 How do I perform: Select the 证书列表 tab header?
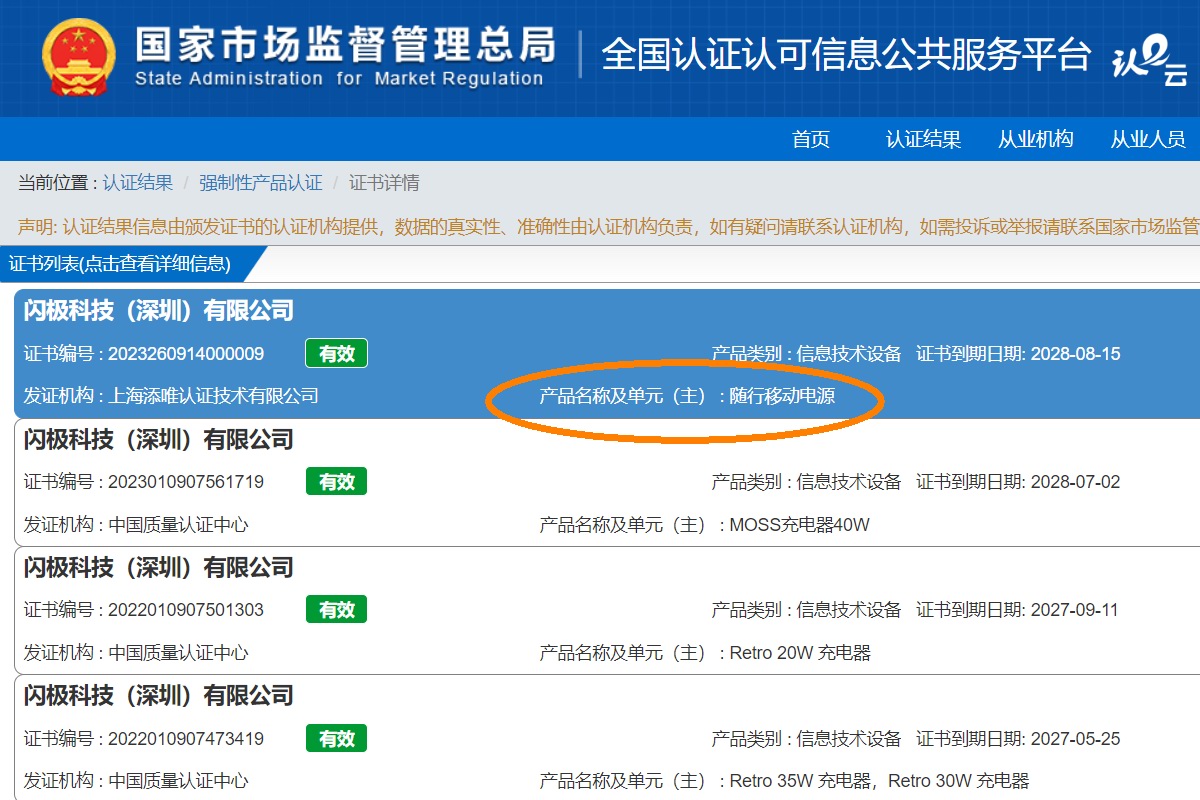(x=120, y=264)
